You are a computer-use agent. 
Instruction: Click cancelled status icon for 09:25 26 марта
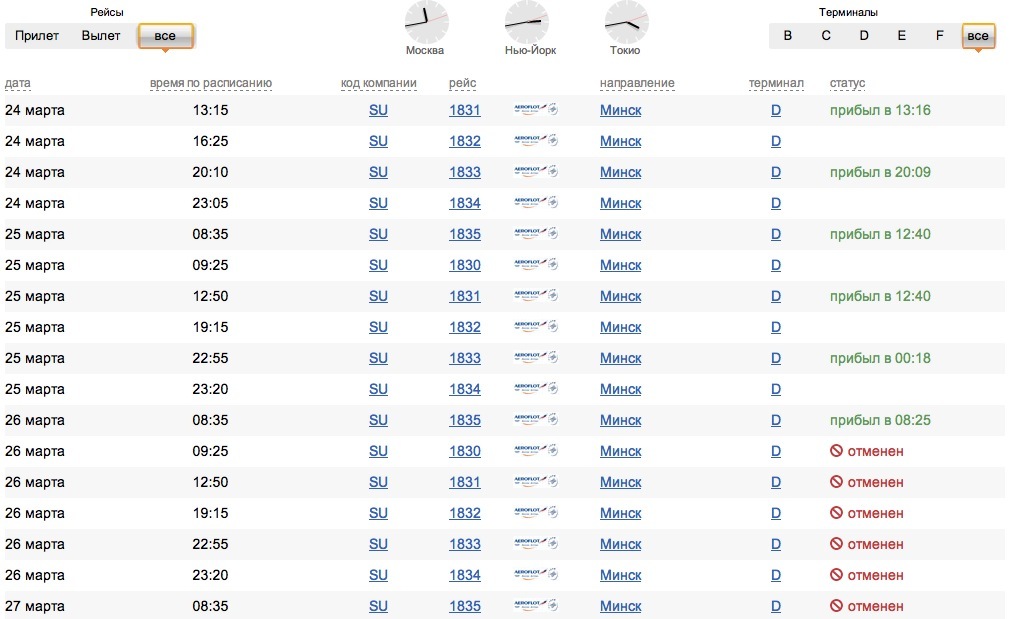836,451
